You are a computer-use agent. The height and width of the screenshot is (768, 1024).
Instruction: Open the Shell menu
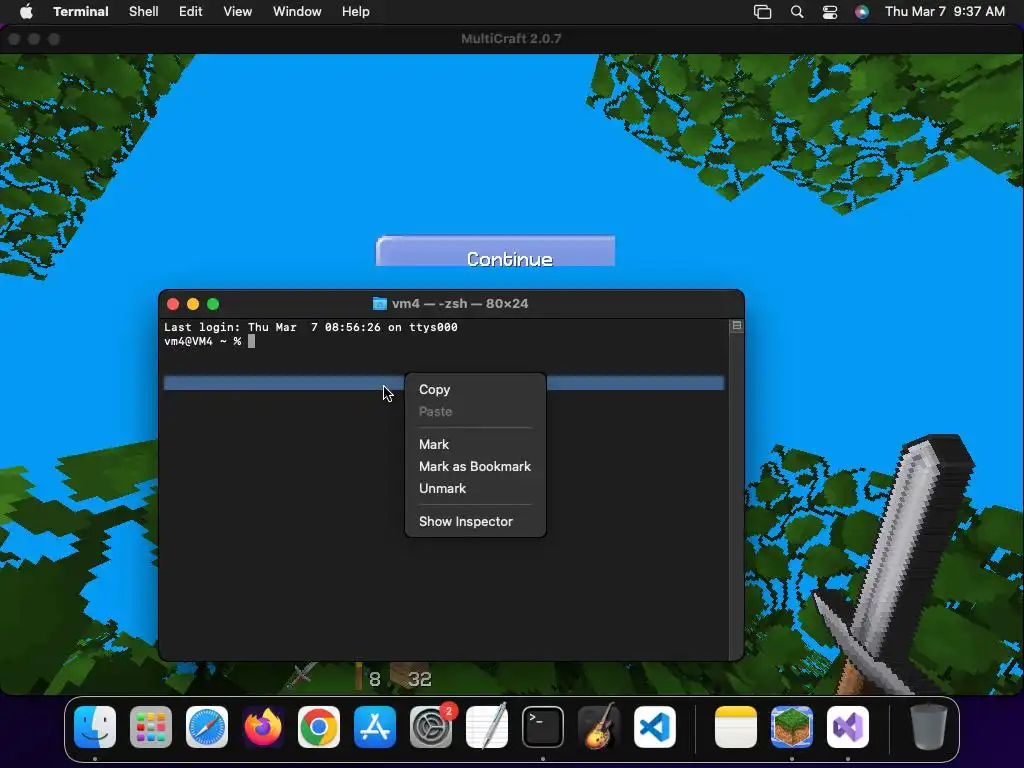pyautogui.click(x=144, y=12)
